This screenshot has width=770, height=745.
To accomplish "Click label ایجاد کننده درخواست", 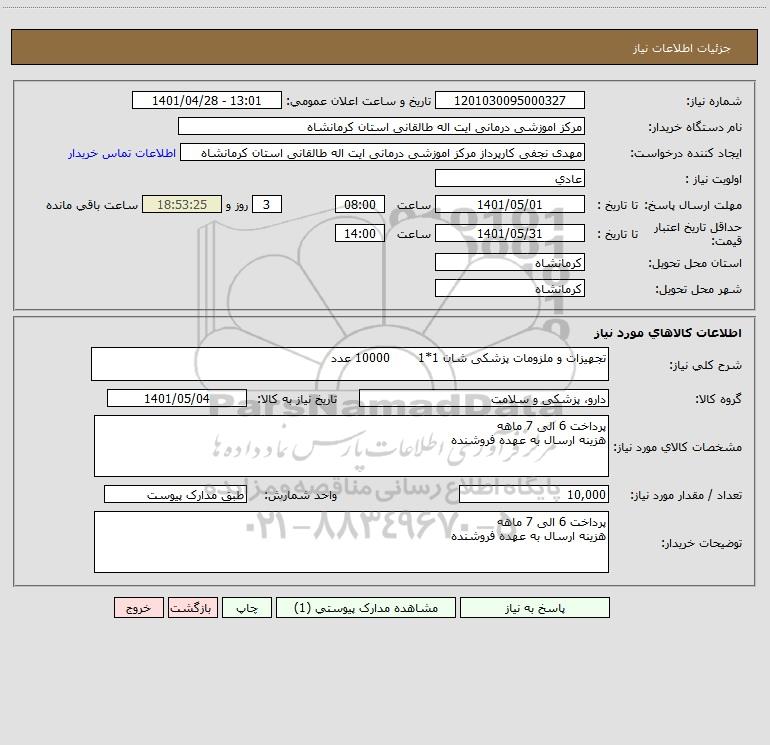I will tap(686, 154).
